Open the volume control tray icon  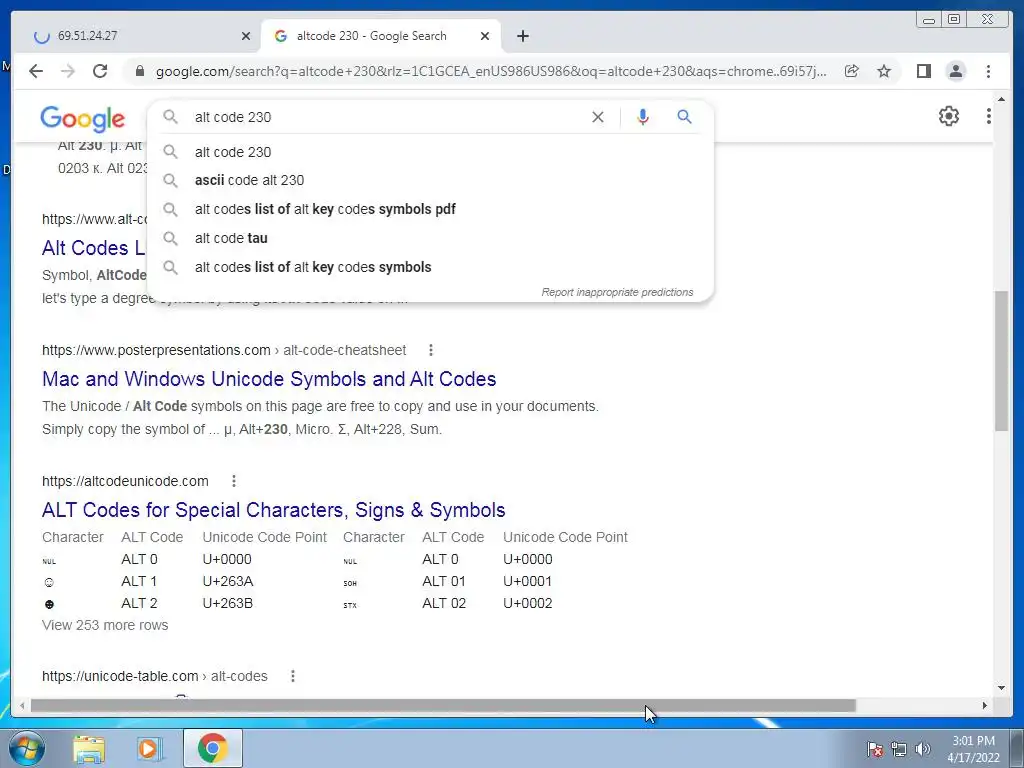(x=923, y=749)
